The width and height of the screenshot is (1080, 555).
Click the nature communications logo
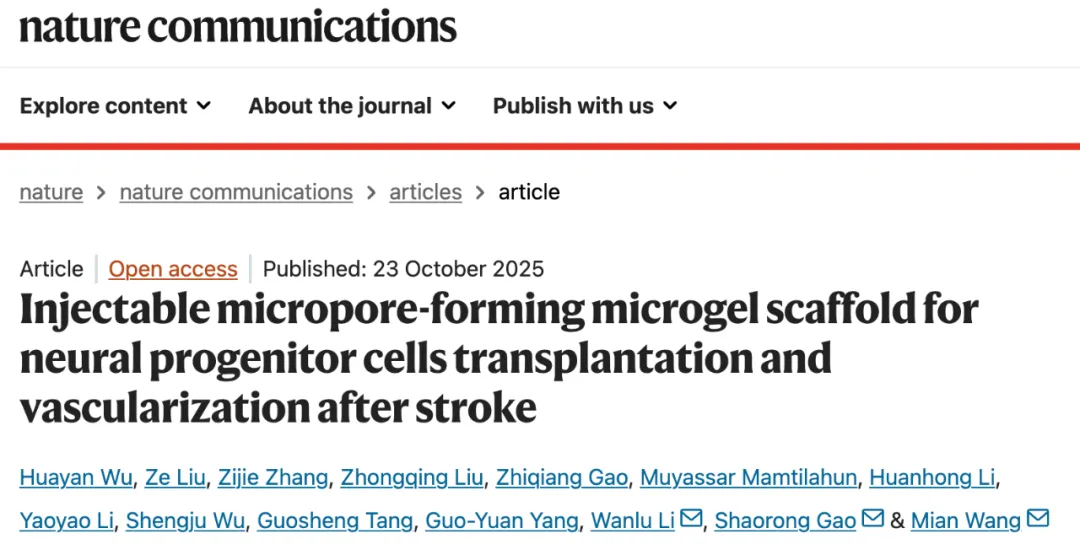click(238, 27)
